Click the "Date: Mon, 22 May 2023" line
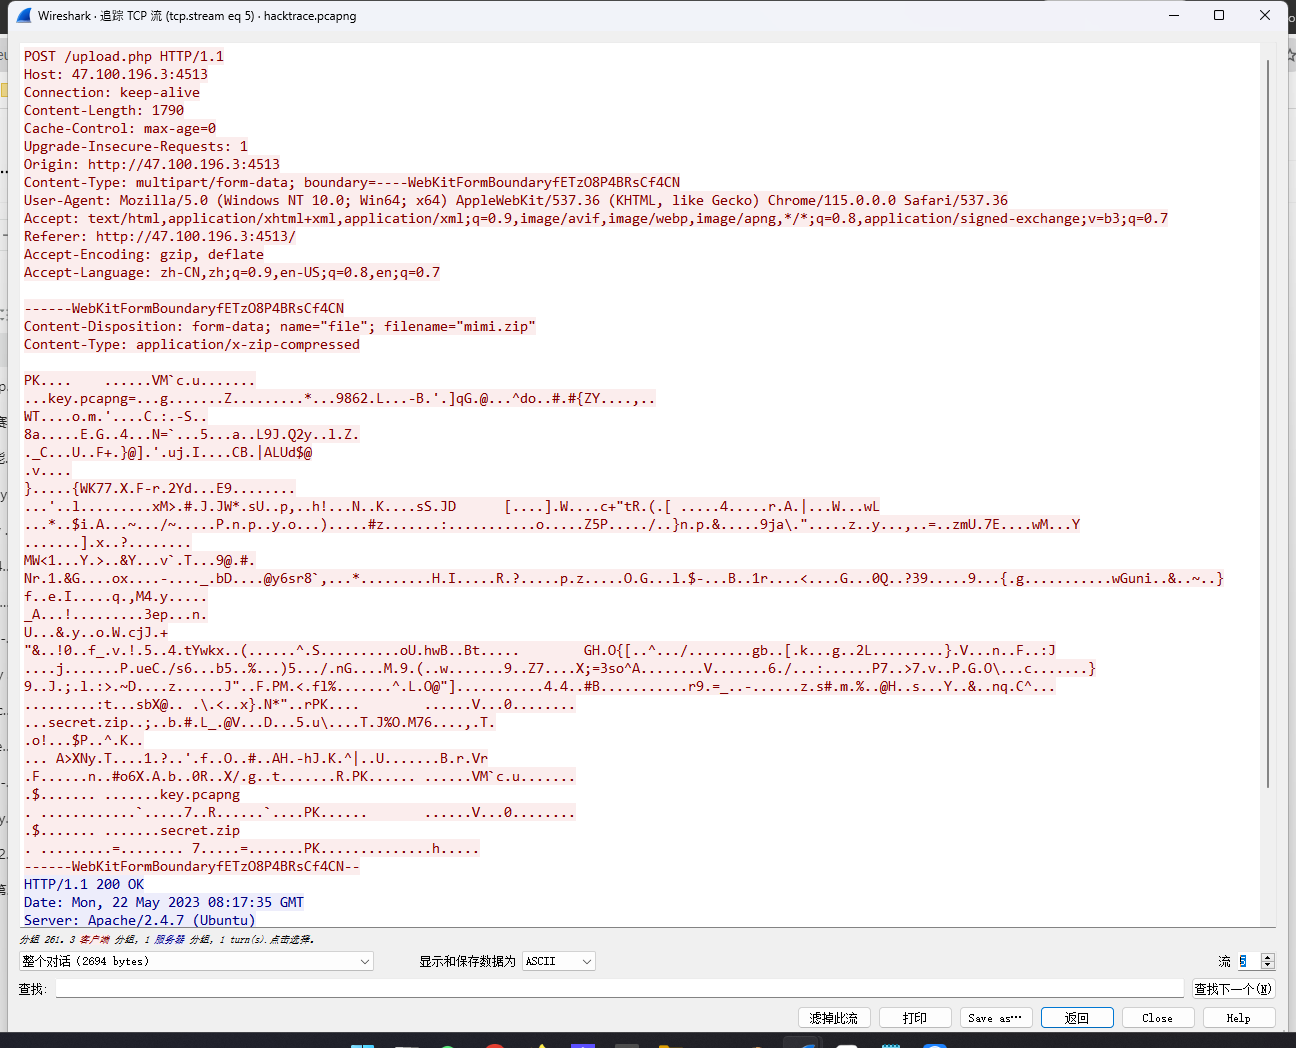This screenshot has height=1048, width=1296. click(164, 902)
